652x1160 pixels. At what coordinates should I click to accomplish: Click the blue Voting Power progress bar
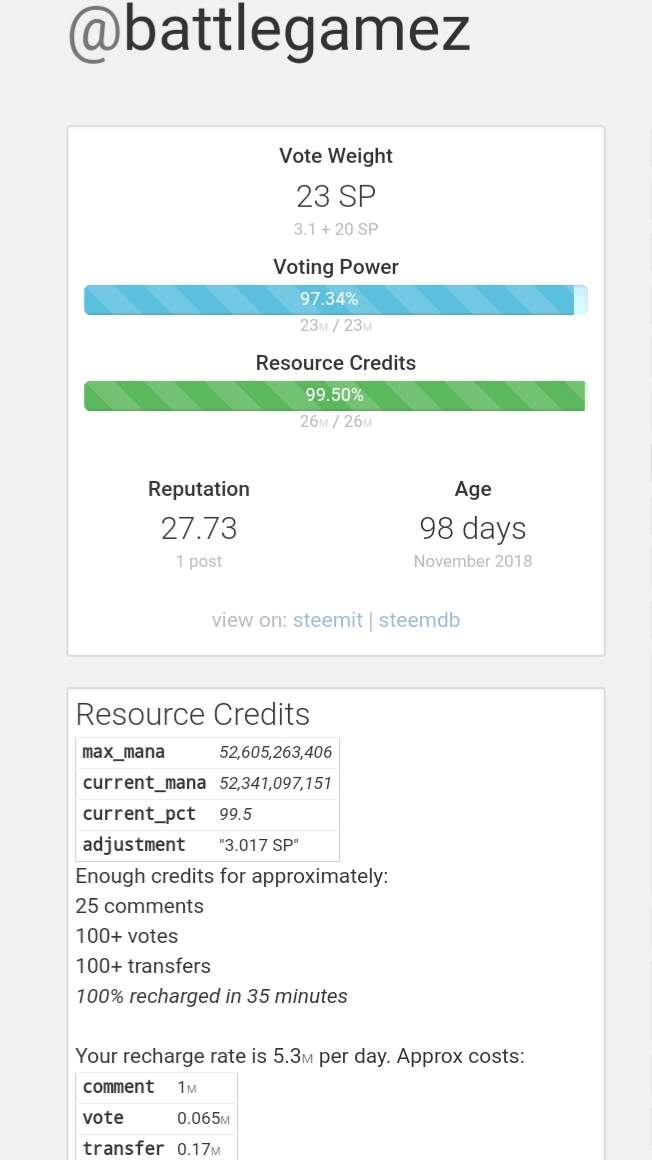(335, 299)
